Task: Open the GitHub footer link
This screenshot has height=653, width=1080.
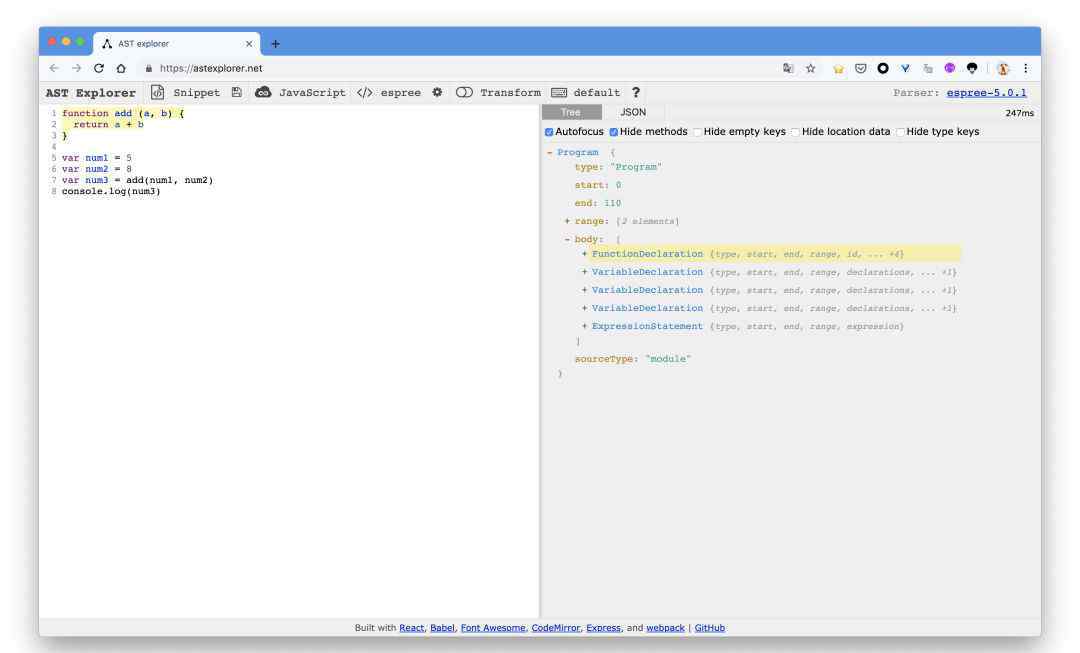Action: pos(709,628)
